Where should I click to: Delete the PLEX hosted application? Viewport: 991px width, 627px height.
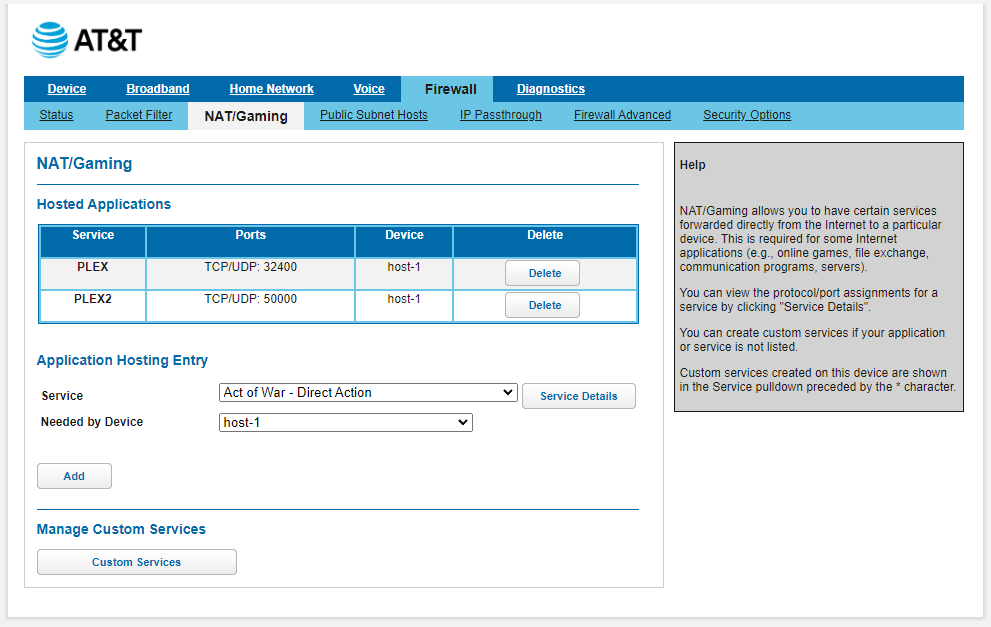click(x=542, y=272)
